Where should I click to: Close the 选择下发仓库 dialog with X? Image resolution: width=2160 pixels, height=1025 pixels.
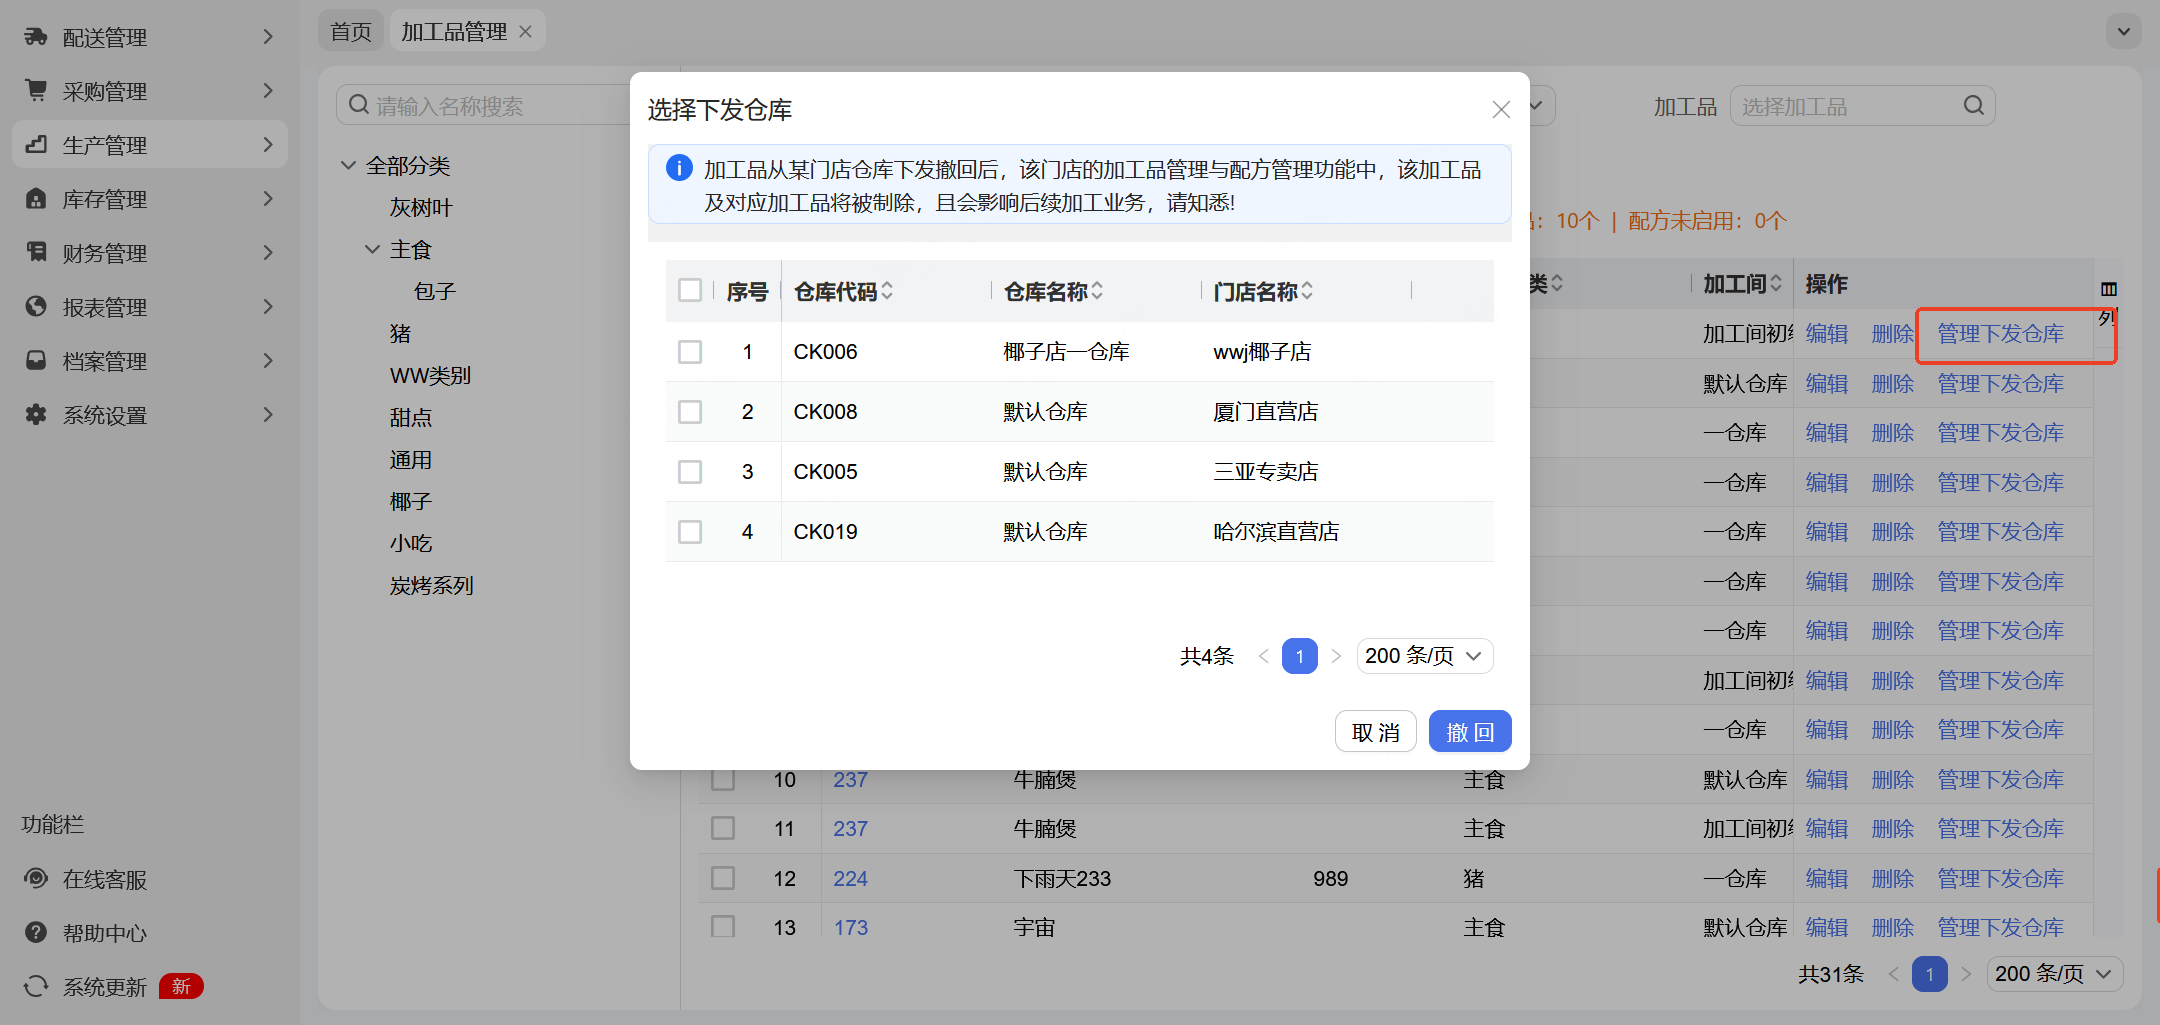(1501, 110)
